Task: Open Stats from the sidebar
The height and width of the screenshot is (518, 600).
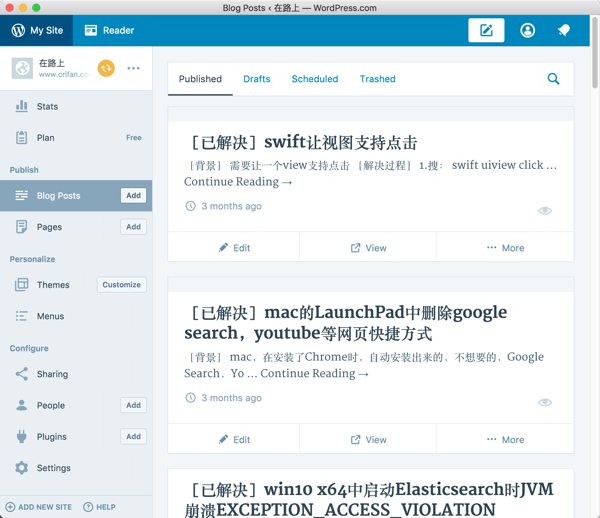Action: coord(76,106)
